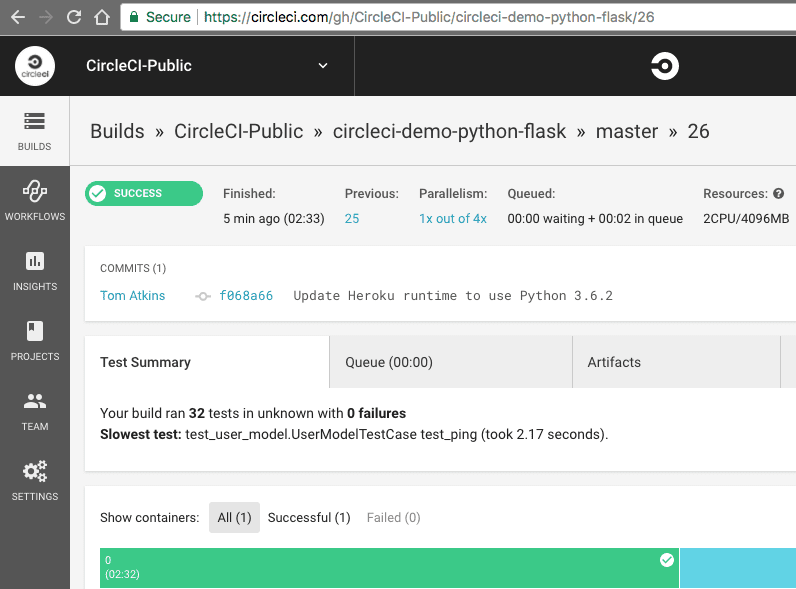Show All (1) containers filter

(235, 517)
